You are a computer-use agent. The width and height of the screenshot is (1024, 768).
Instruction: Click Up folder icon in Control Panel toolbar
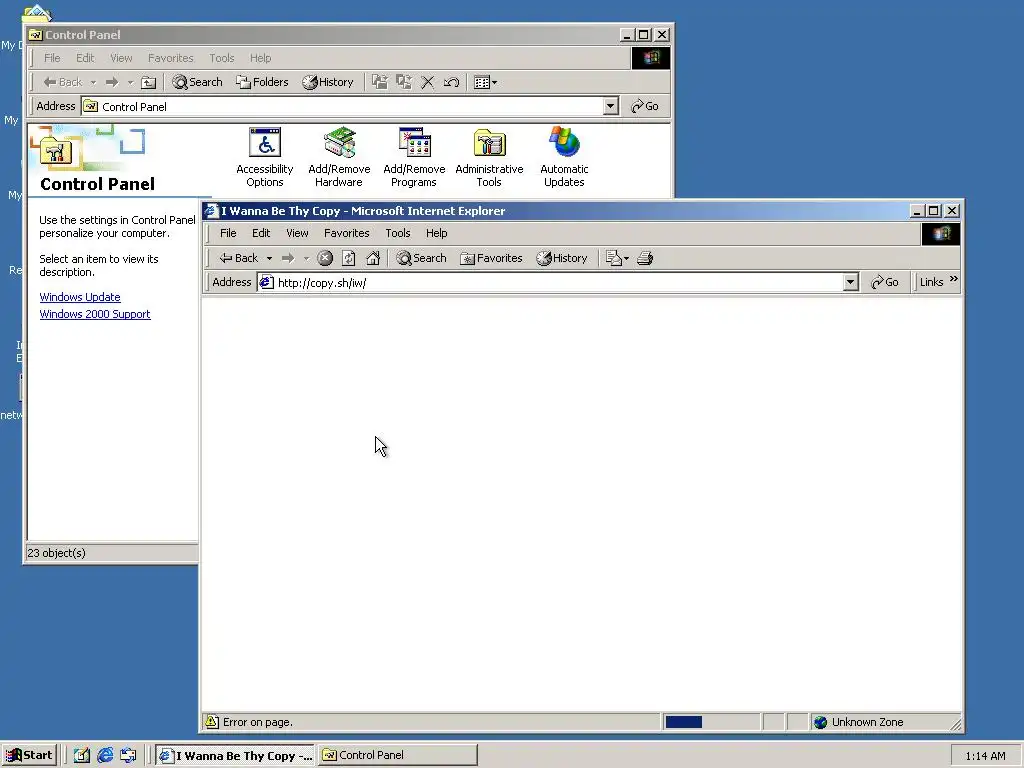[149, 82]
